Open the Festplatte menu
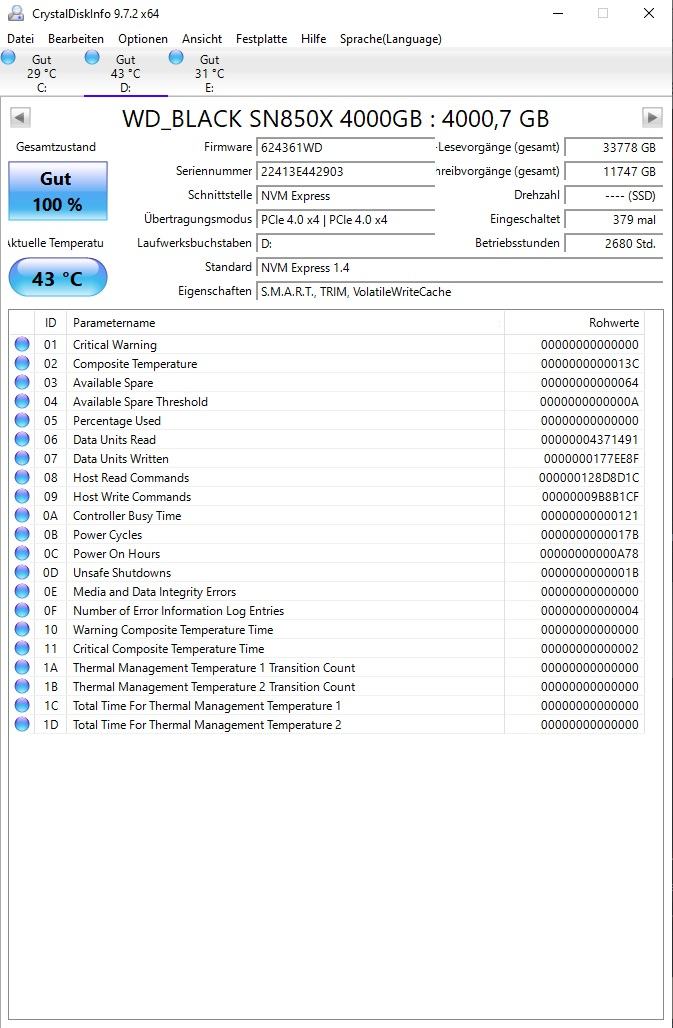Image resolution: width=673 pixels, height=1028 pixels. click(x=261, y=39)
